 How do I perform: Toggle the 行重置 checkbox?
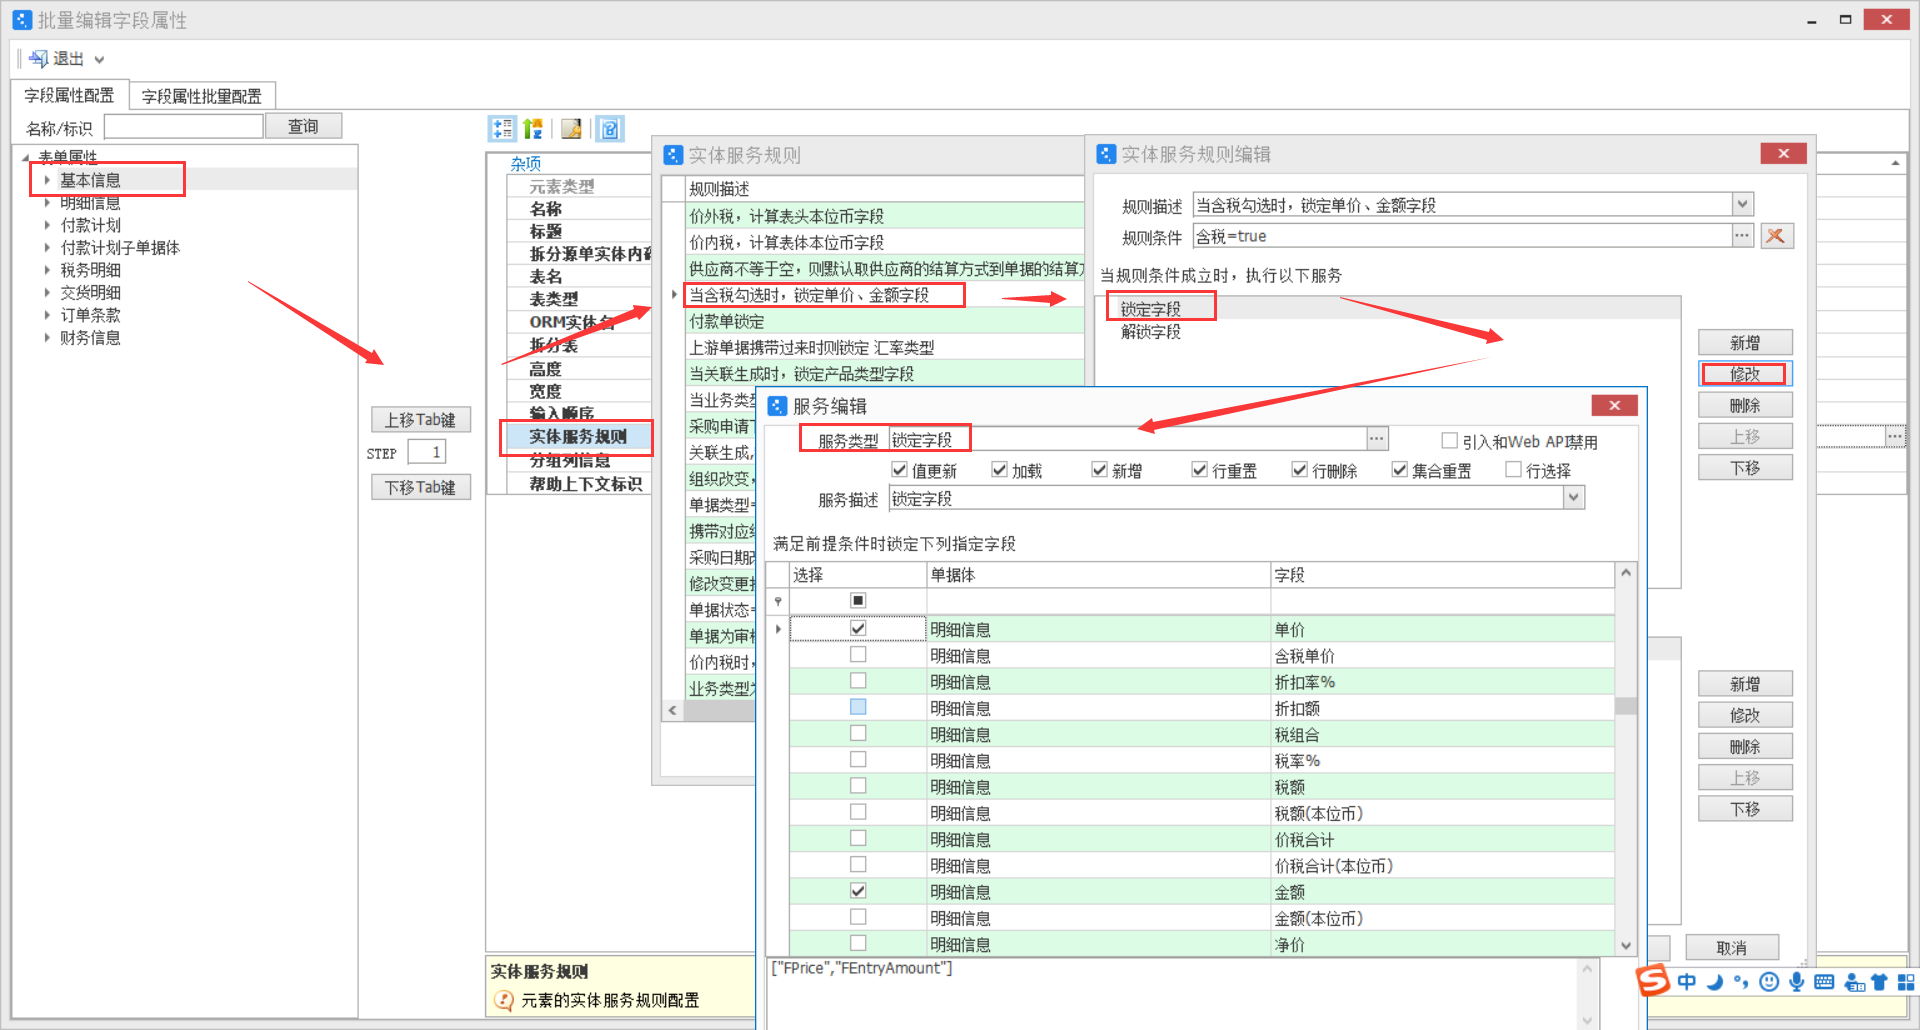1200,470
